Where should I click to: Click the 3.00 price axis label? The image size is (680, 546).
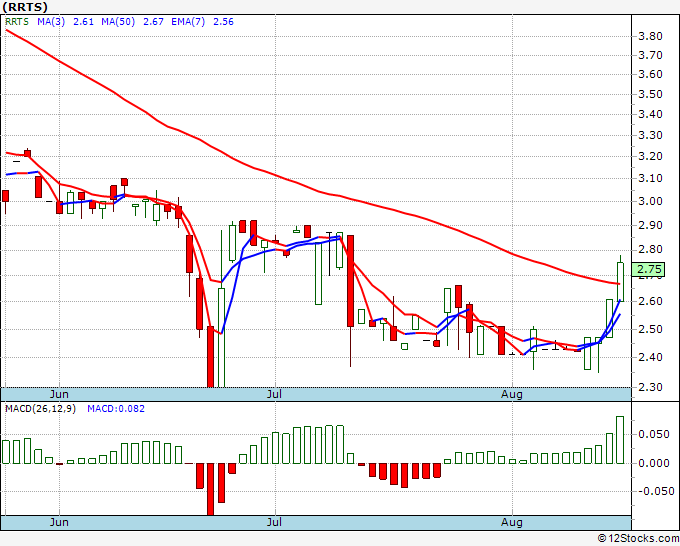pos(651,201)
